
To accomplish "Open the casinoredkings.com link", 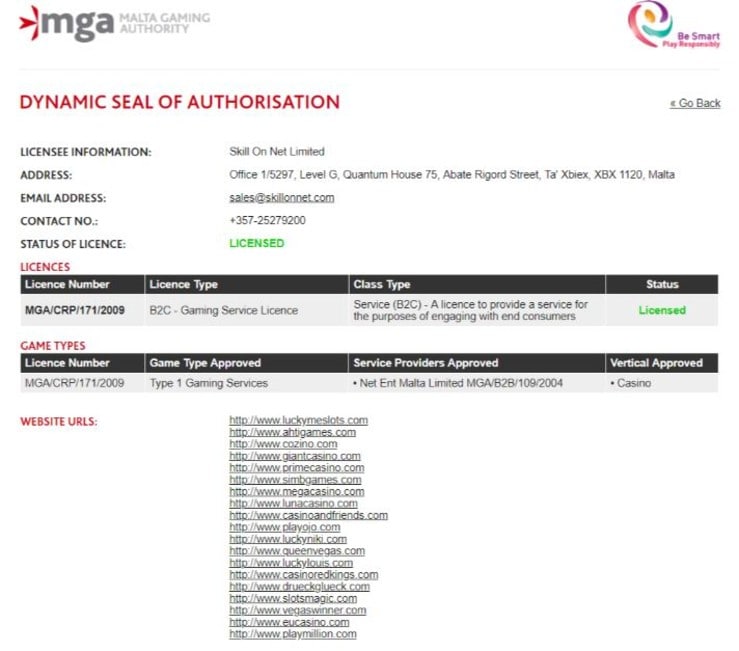I will click(x=304, y=575).
